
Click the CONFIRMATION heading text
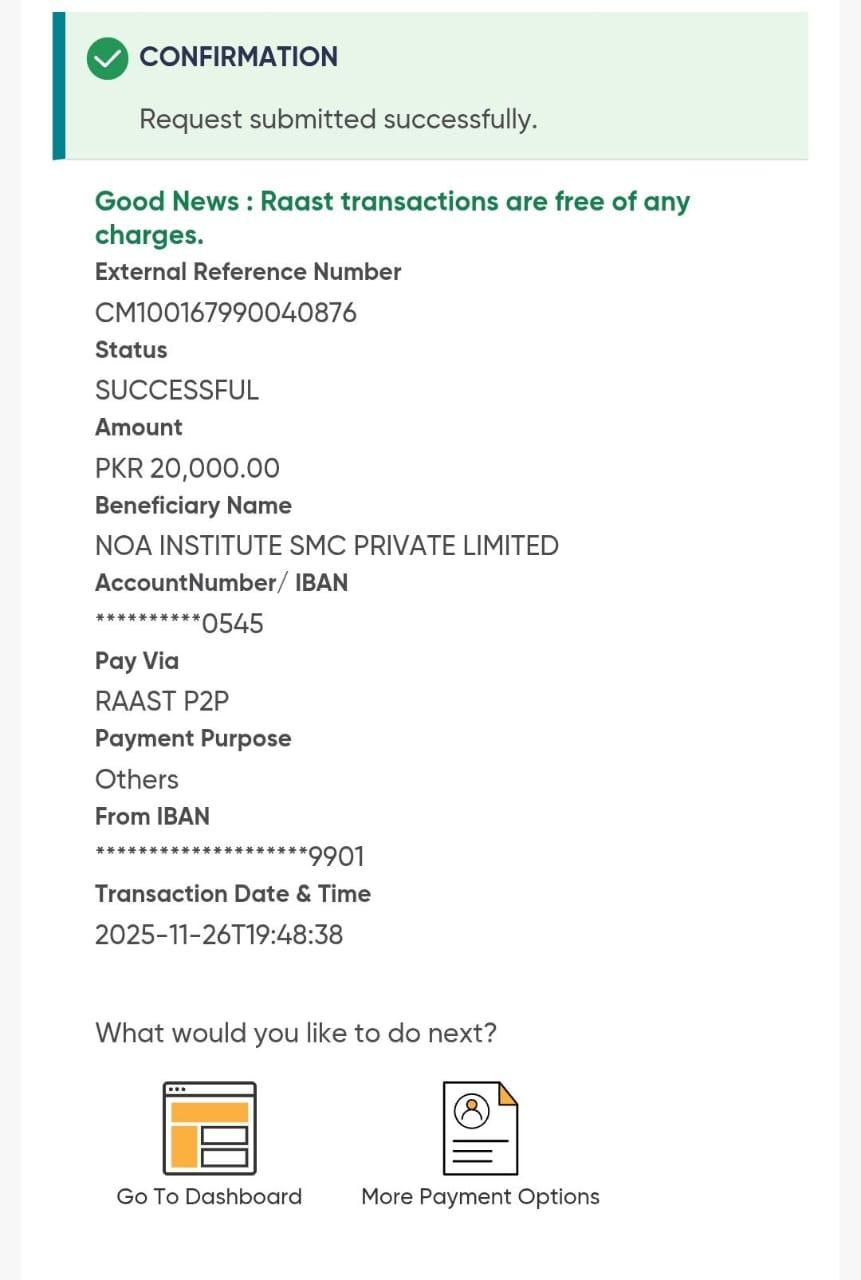tap(238, 57)
